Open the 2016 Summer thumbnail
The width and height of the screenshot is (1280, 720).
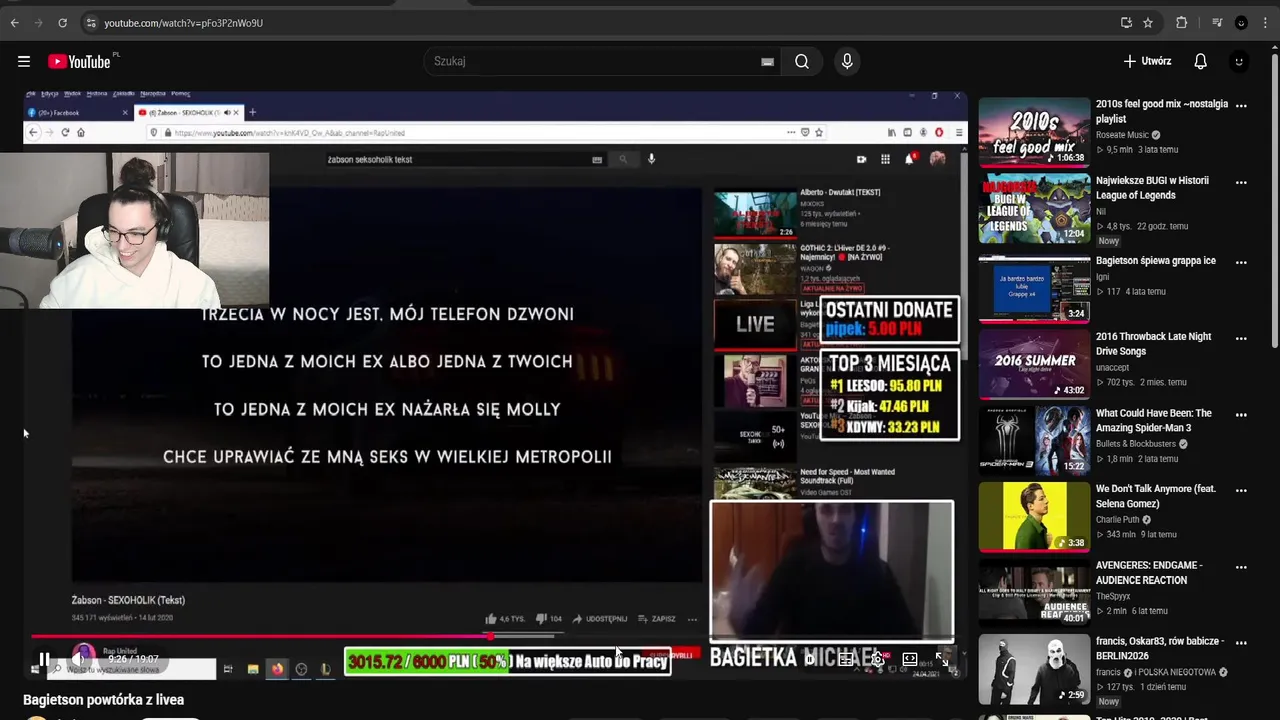1034,363
